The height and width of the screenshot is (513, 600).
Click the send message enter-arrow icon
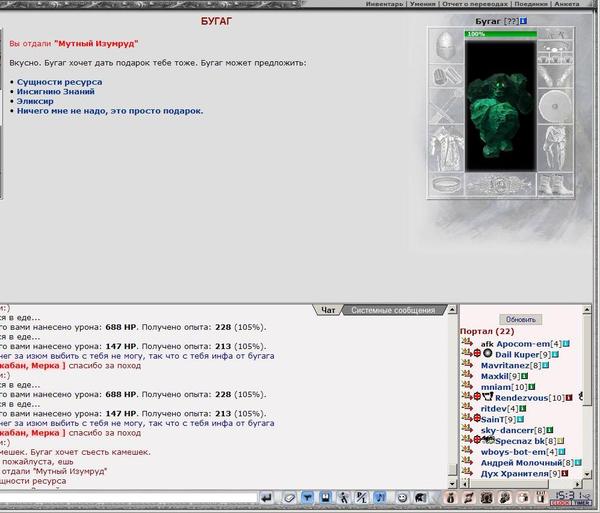pos(267,497)
